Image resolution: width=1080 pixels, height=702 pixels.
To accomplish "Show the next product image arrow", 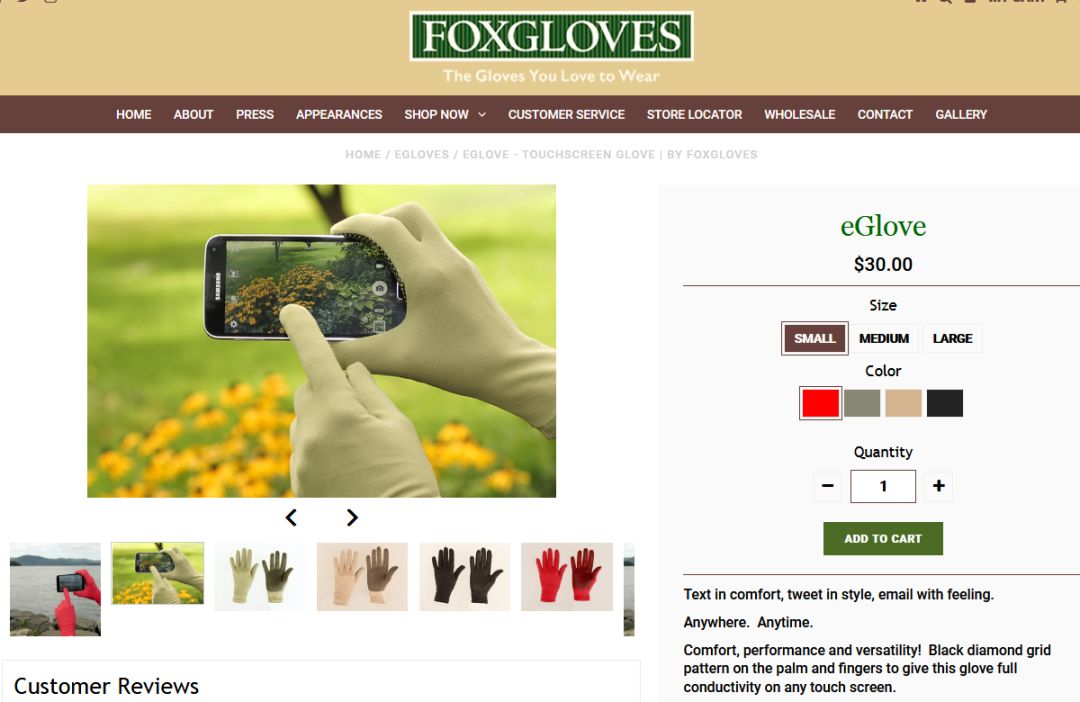I will pyautogui.click(x=352, y=517).
